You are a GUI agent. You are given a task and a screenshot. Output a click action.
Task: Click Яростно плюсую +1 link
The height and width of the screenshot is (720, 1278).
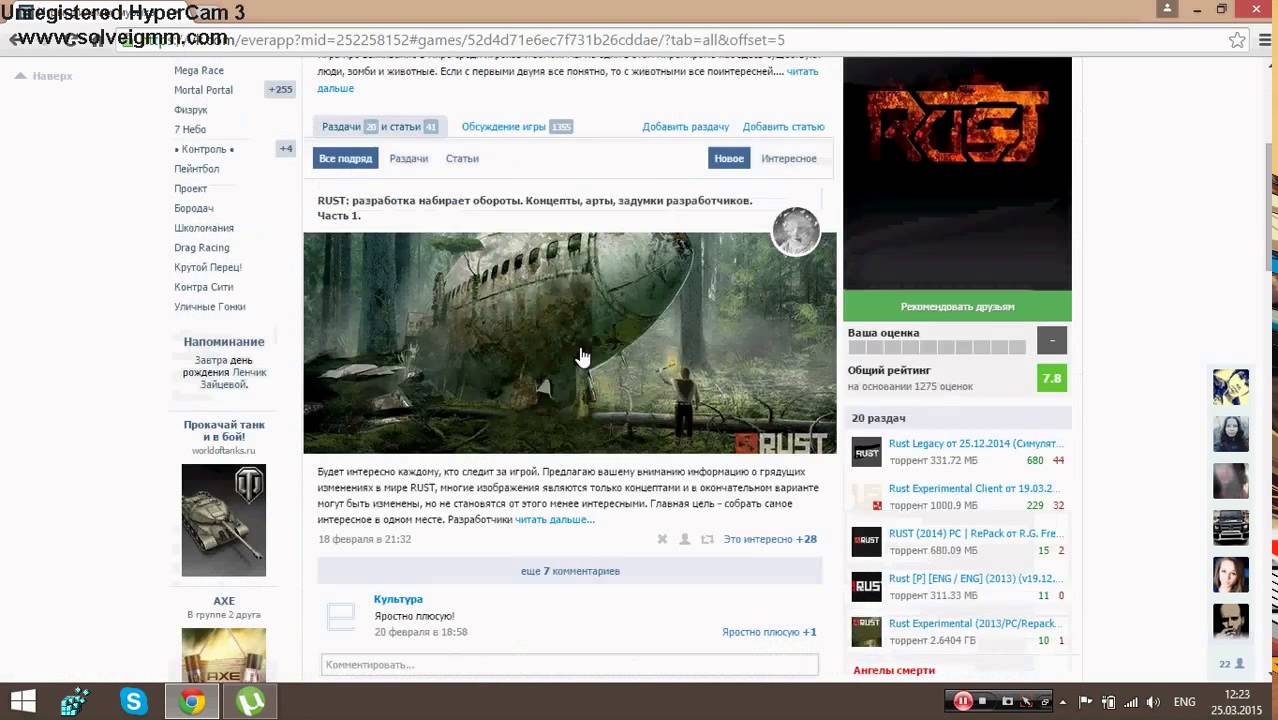click(769, 632)
